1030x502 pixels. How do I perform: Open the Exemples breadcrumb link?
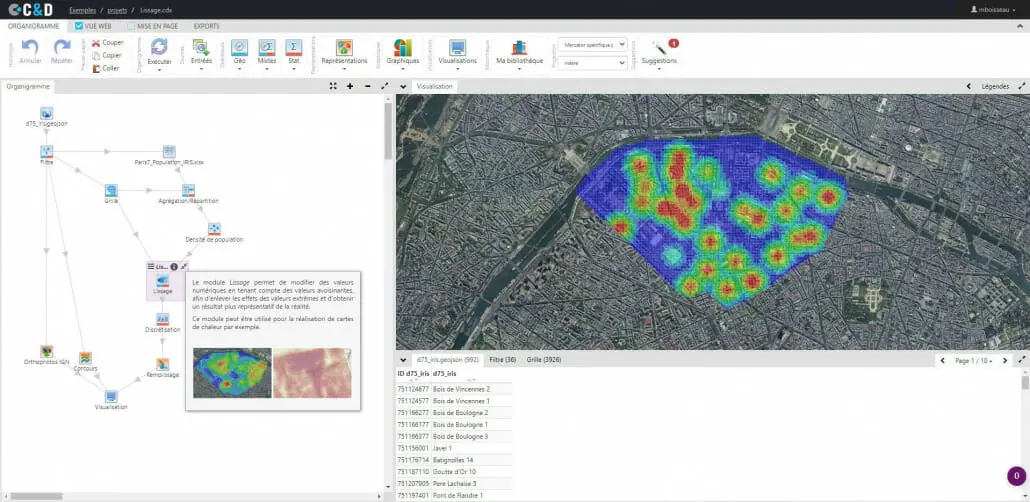(82, 9)
